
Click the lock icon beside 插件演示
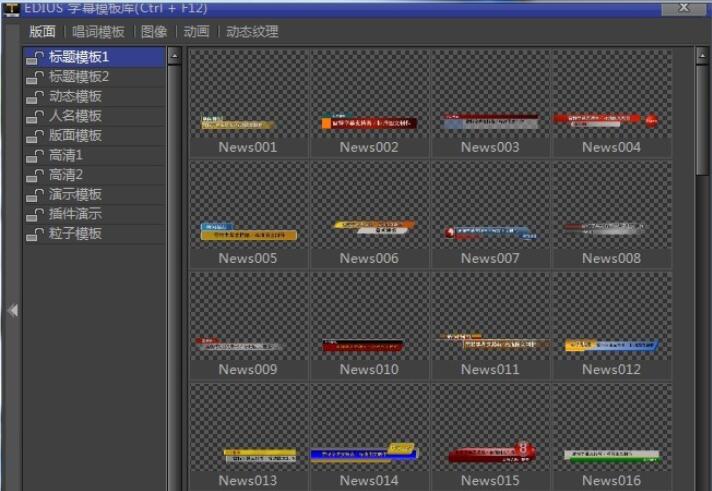(35, 214)
